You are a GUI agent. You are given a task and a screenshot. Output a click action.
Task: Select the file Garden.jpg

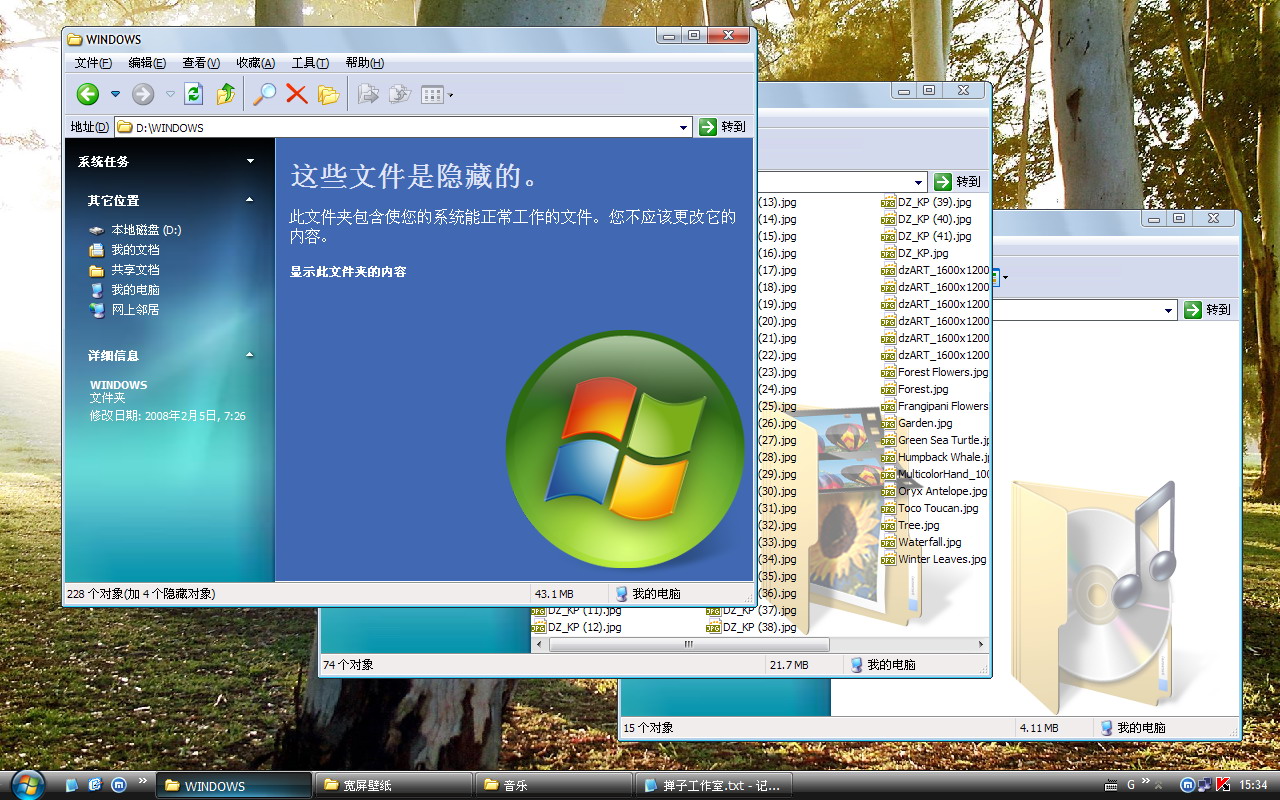917,423
